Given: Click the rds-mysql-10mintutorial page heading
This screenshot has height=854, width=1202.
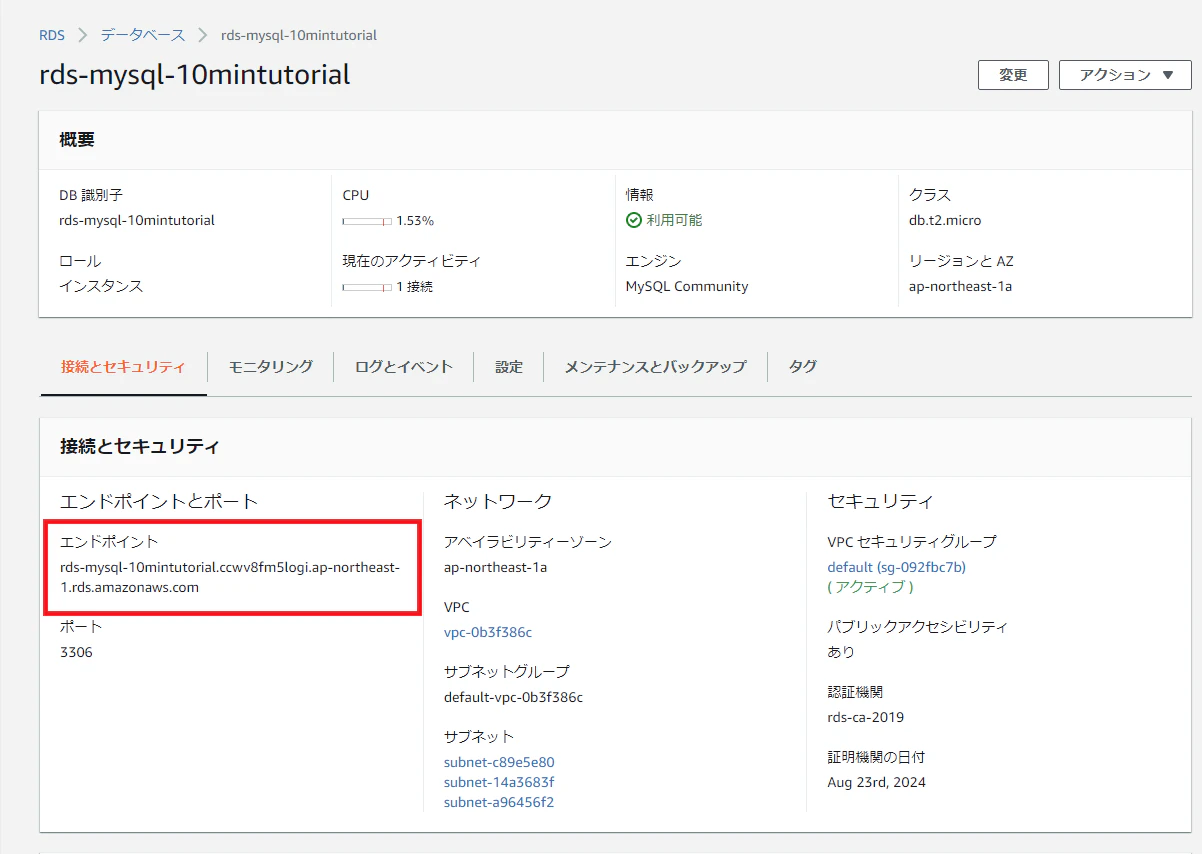Looking at the screenshot, I should (195, 75).
